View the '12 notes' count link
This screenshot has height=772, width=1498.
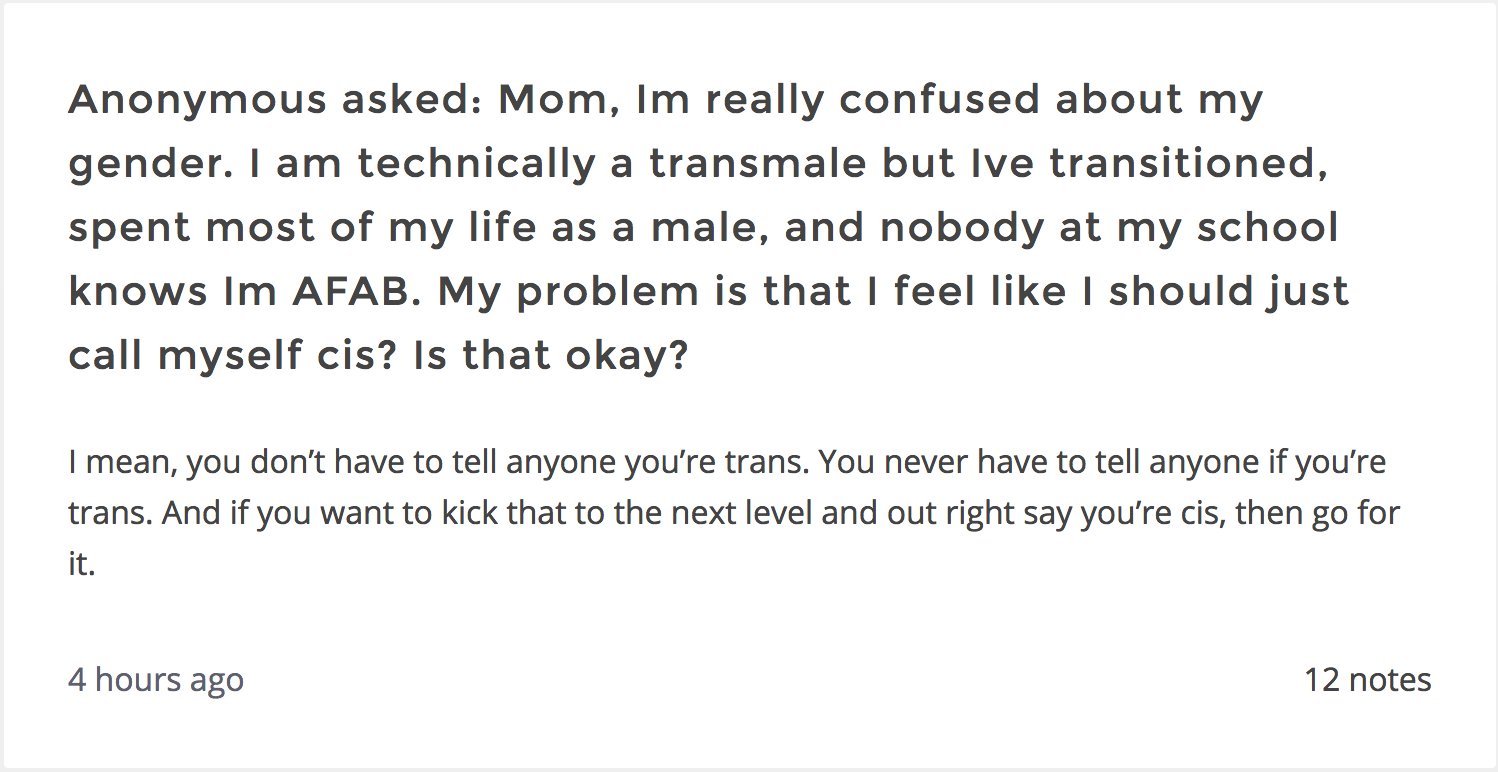(x=1367, y=680)
